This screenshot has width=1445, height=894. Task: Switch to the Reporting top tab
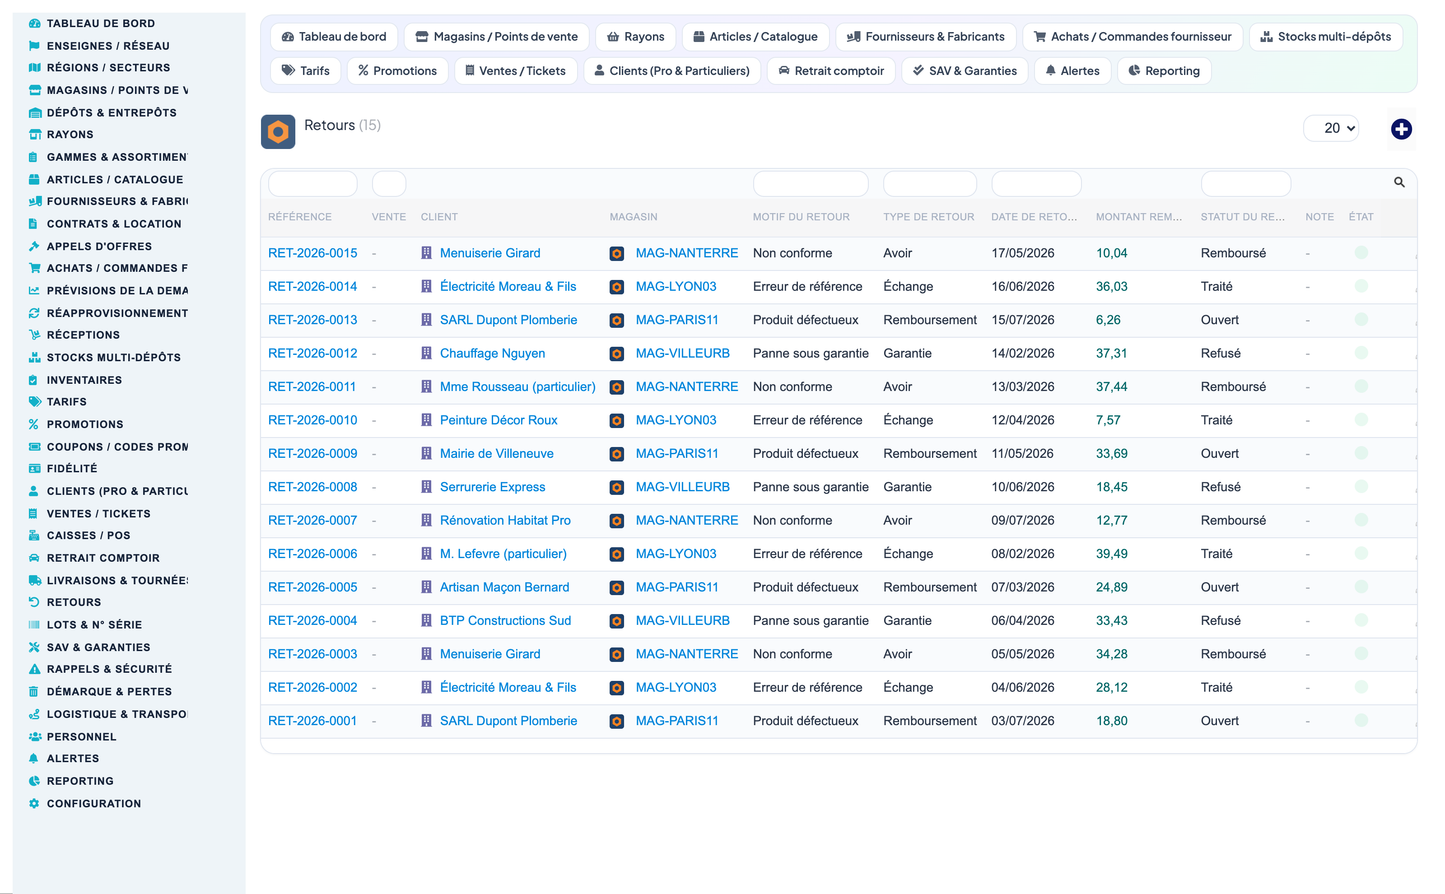1164,71
